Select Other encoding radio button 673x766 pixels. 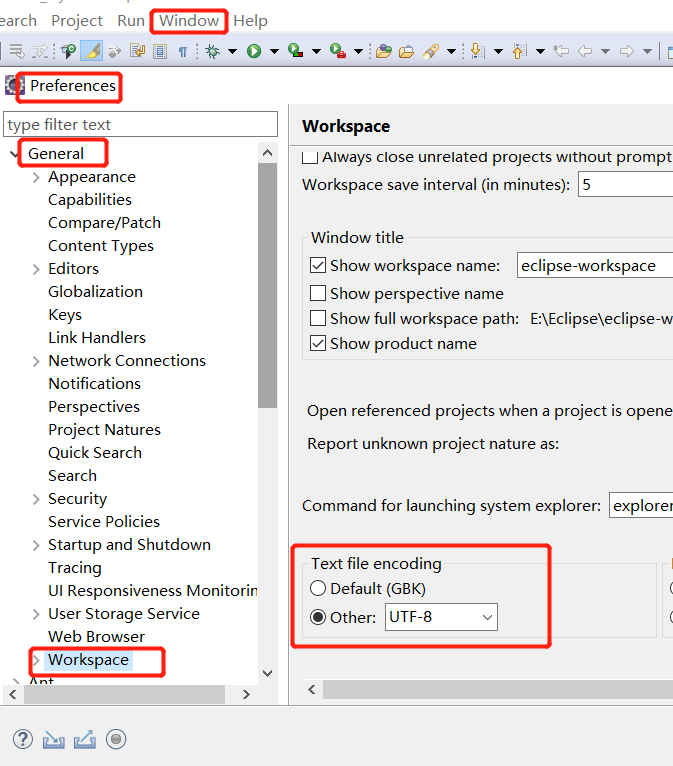point(318,617)
